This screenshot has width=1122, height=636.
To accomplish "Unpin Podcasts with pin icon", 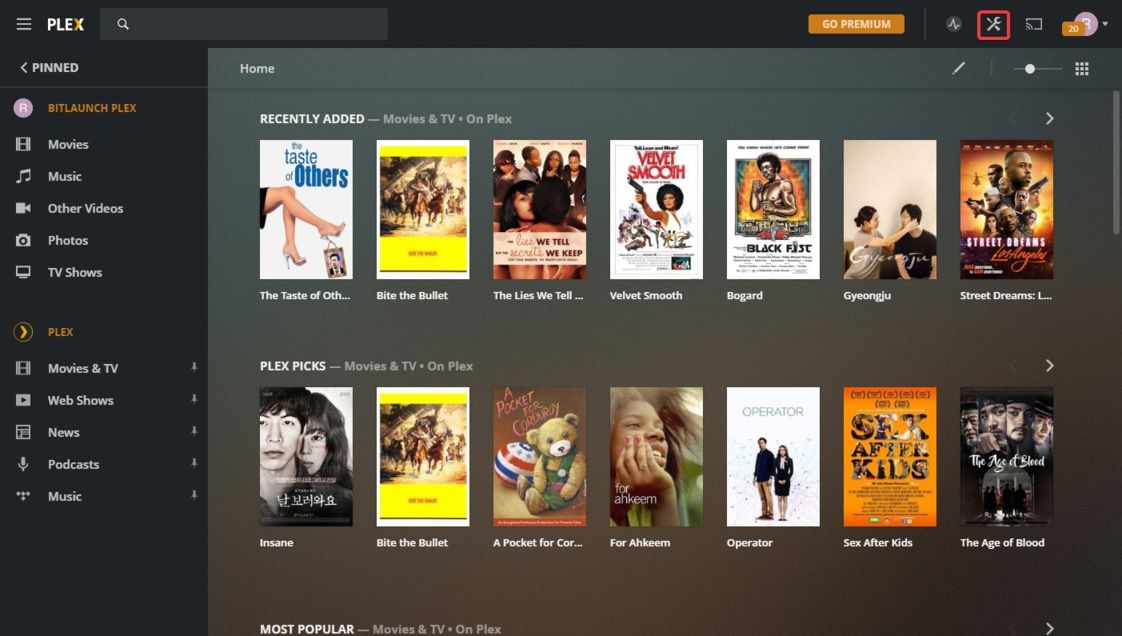I will [194, 464].
